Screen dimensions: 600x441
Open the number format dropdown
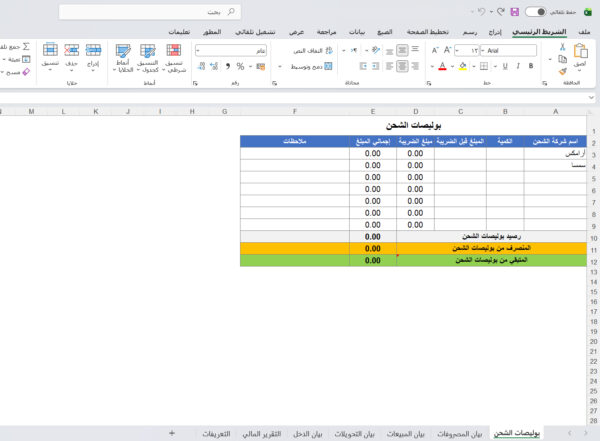(x=198, y=51)
